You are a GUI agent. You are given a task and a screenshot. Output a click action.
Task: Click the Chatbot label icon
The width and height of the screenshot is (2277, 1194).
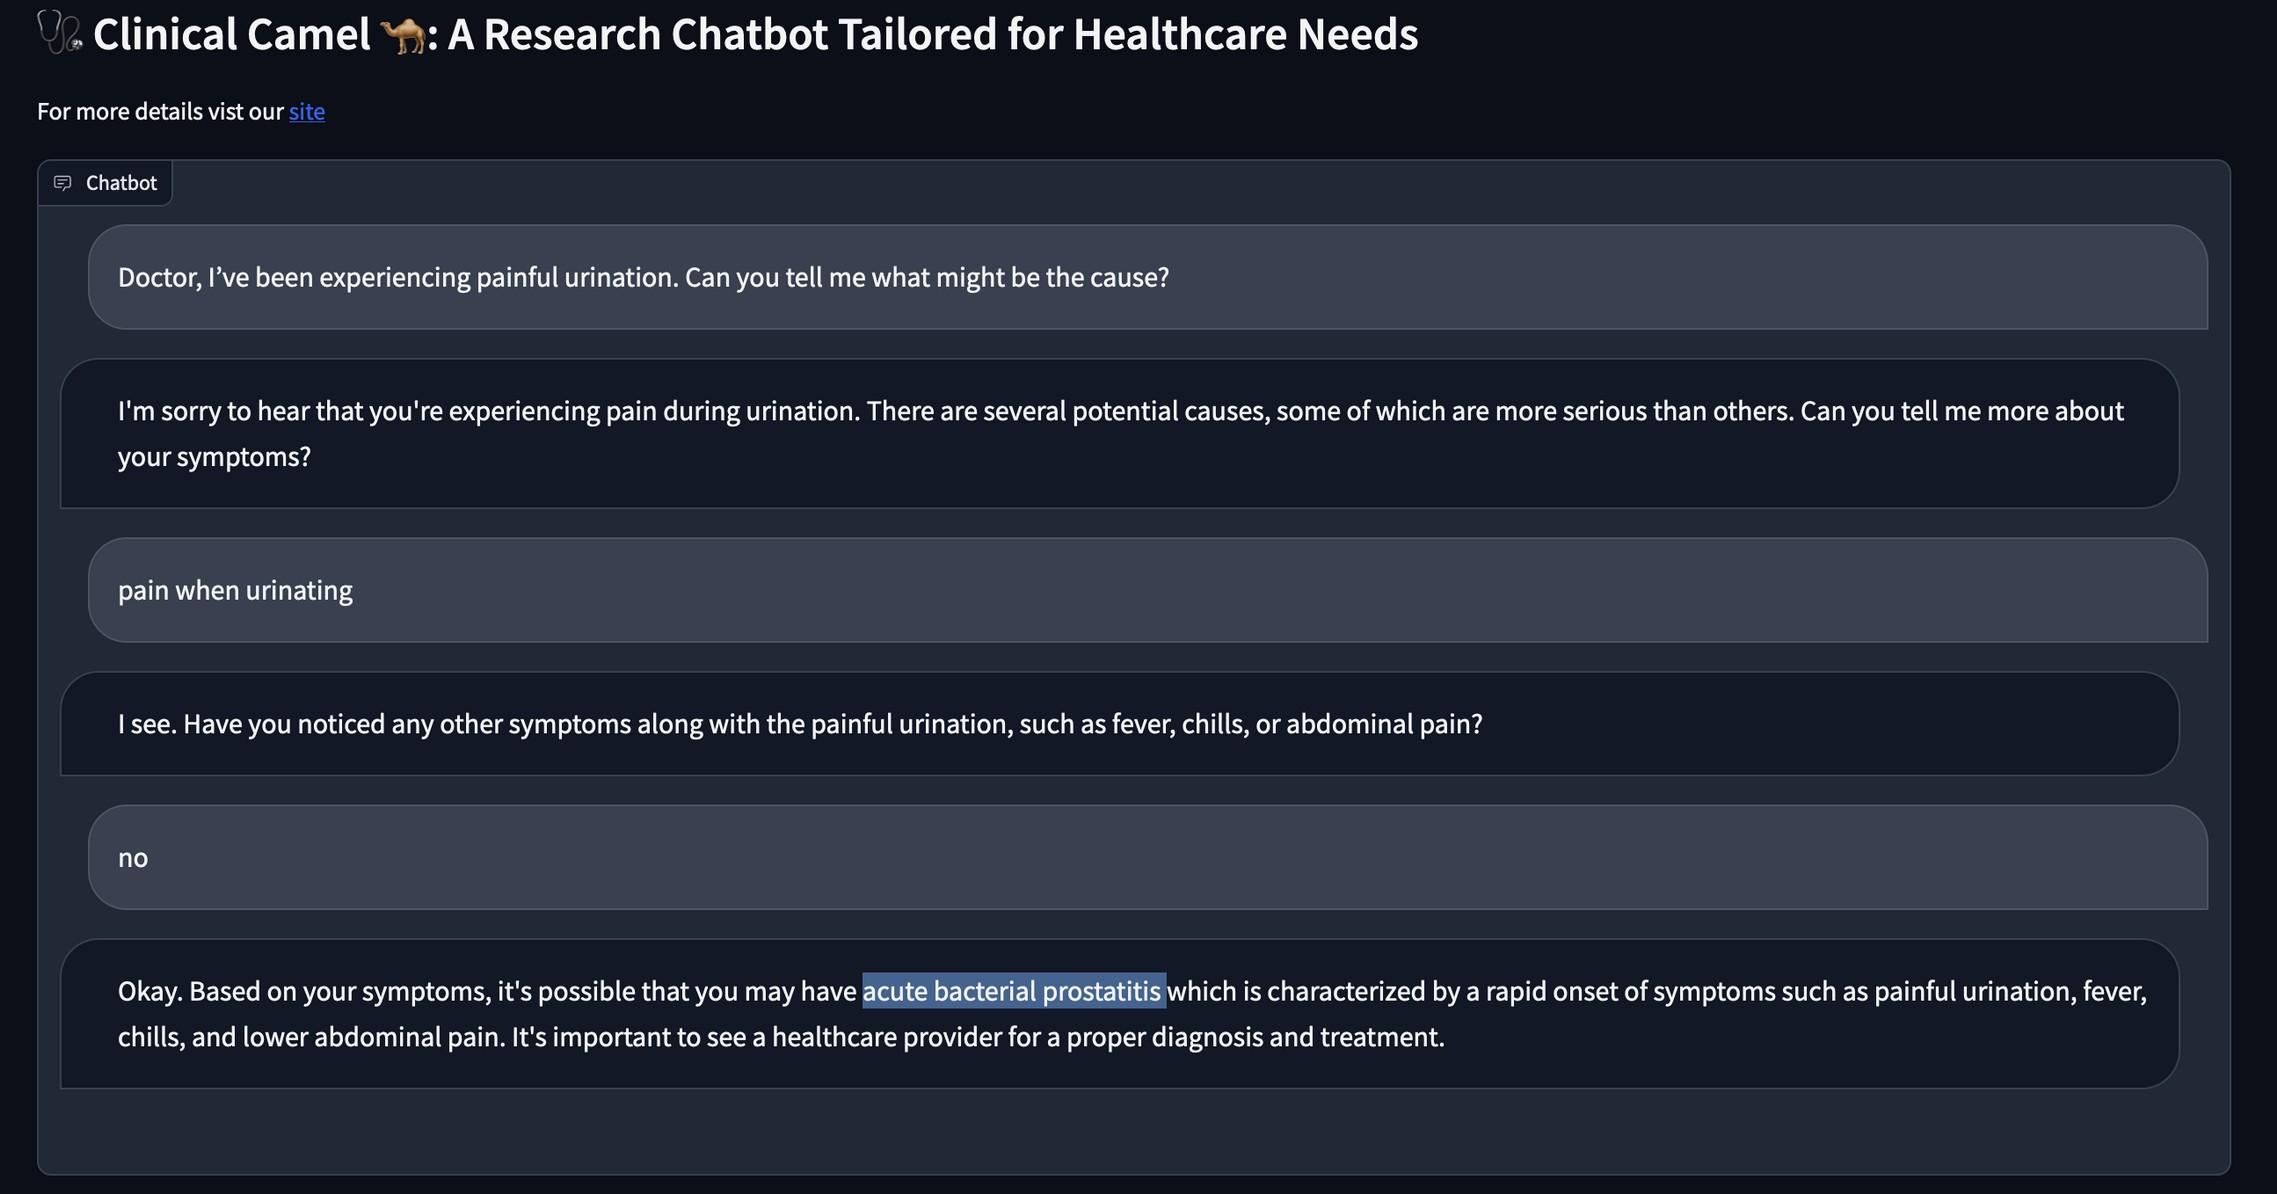(62, 183)
